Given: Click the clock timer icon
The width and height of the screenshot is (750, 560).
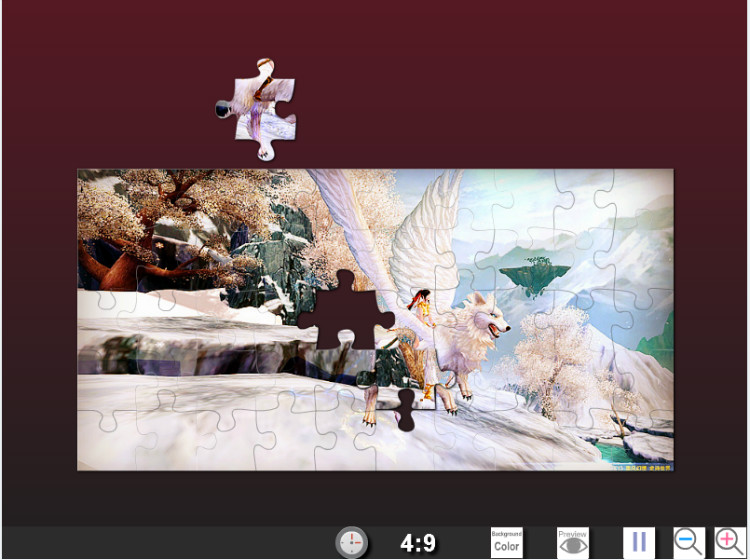Looking at the screenshot, I should [x=351, y=543].
